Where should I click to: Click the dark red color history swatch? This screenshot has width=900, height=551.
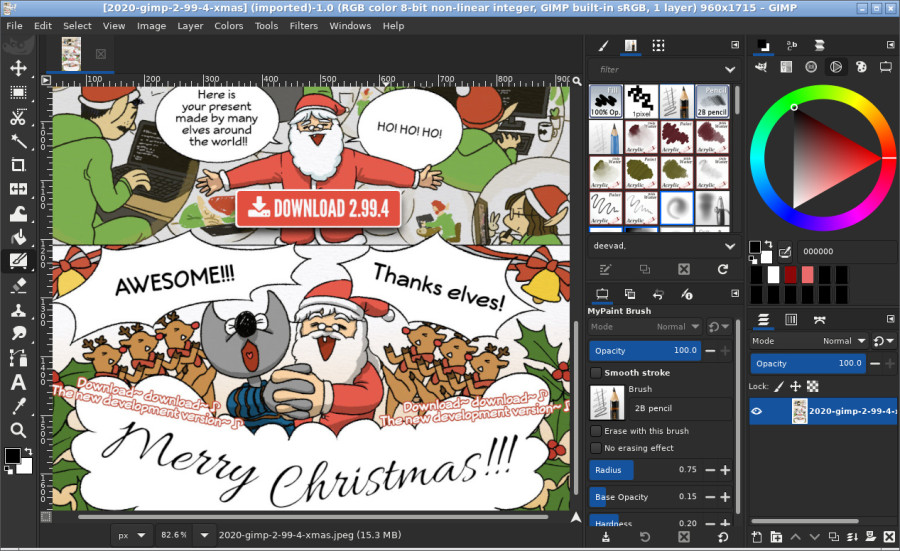coord(790,275)
